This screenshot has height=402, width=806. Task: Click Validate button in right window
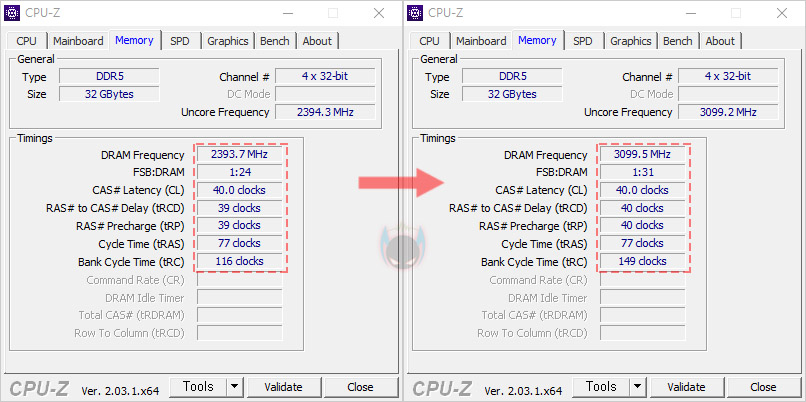[x=686, y=387]
